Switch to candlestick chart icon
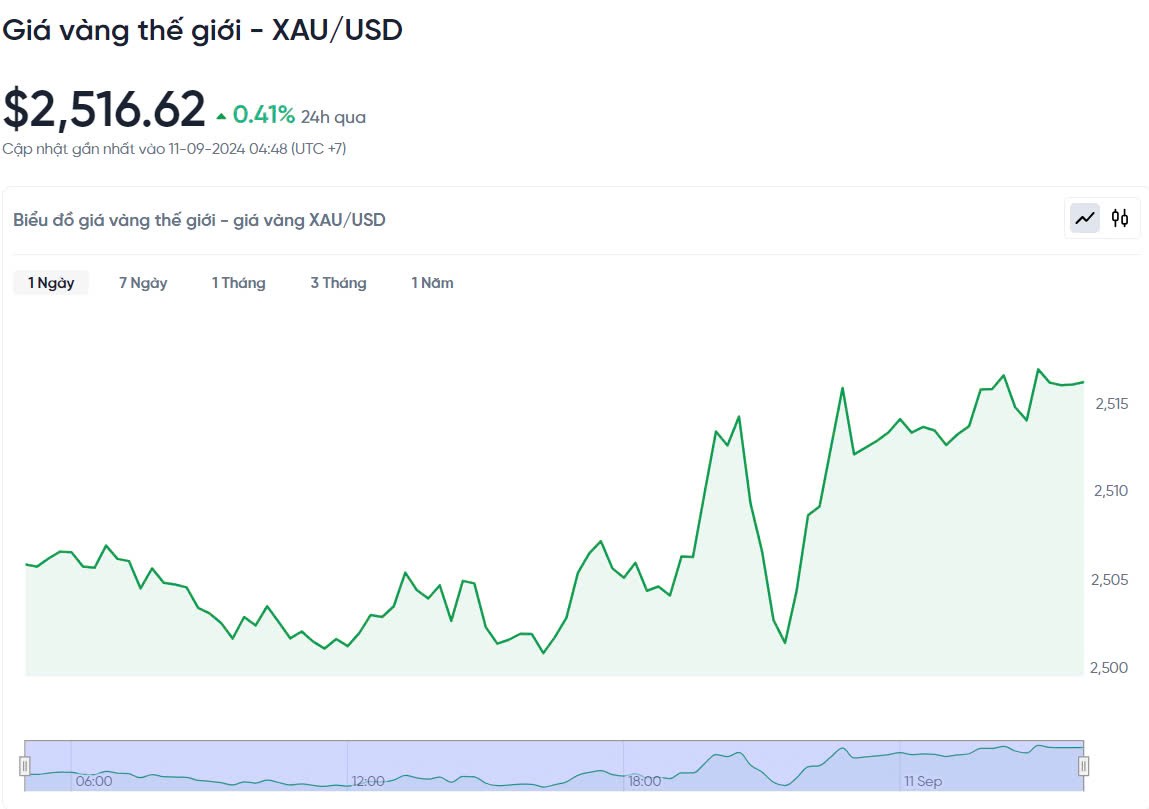 pyautogui.click(x=1120, y=218)
